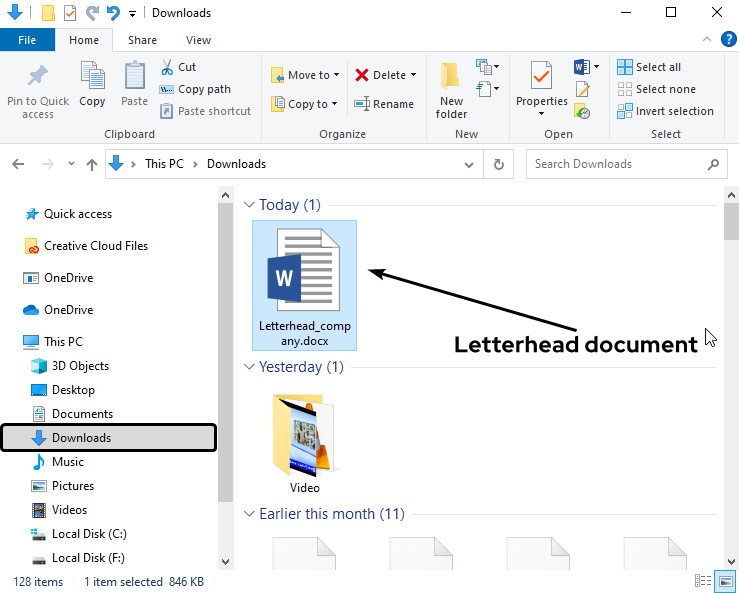Viewport: 739px width, 593px height.
Task: Open the Delete dropdown arrow
Action: 413,75
